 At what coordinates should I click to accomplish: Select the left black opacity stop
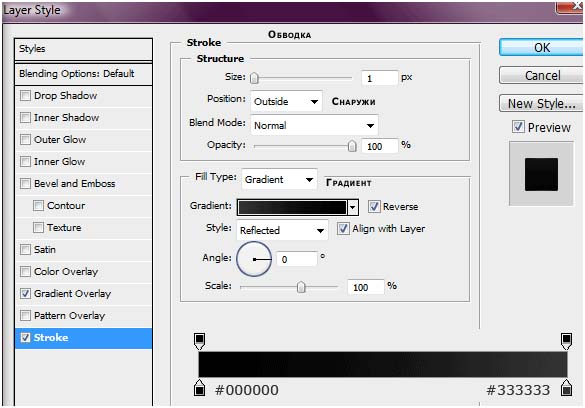click(x=200, y=341)
